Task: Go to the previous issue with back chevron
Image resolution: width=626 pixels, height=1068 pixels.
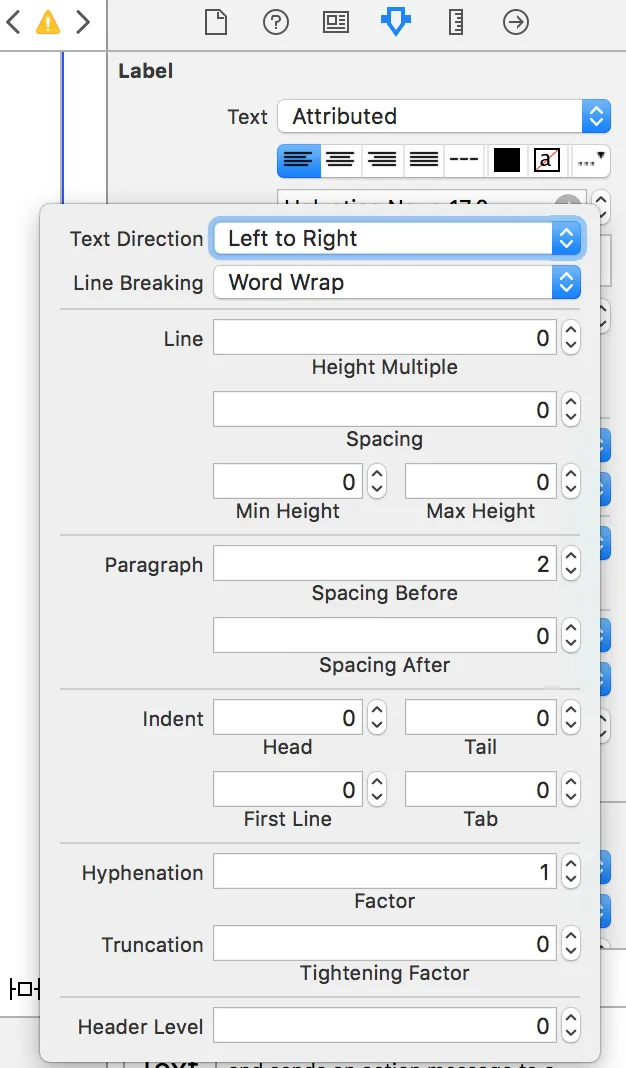Action: pos(13,22)
